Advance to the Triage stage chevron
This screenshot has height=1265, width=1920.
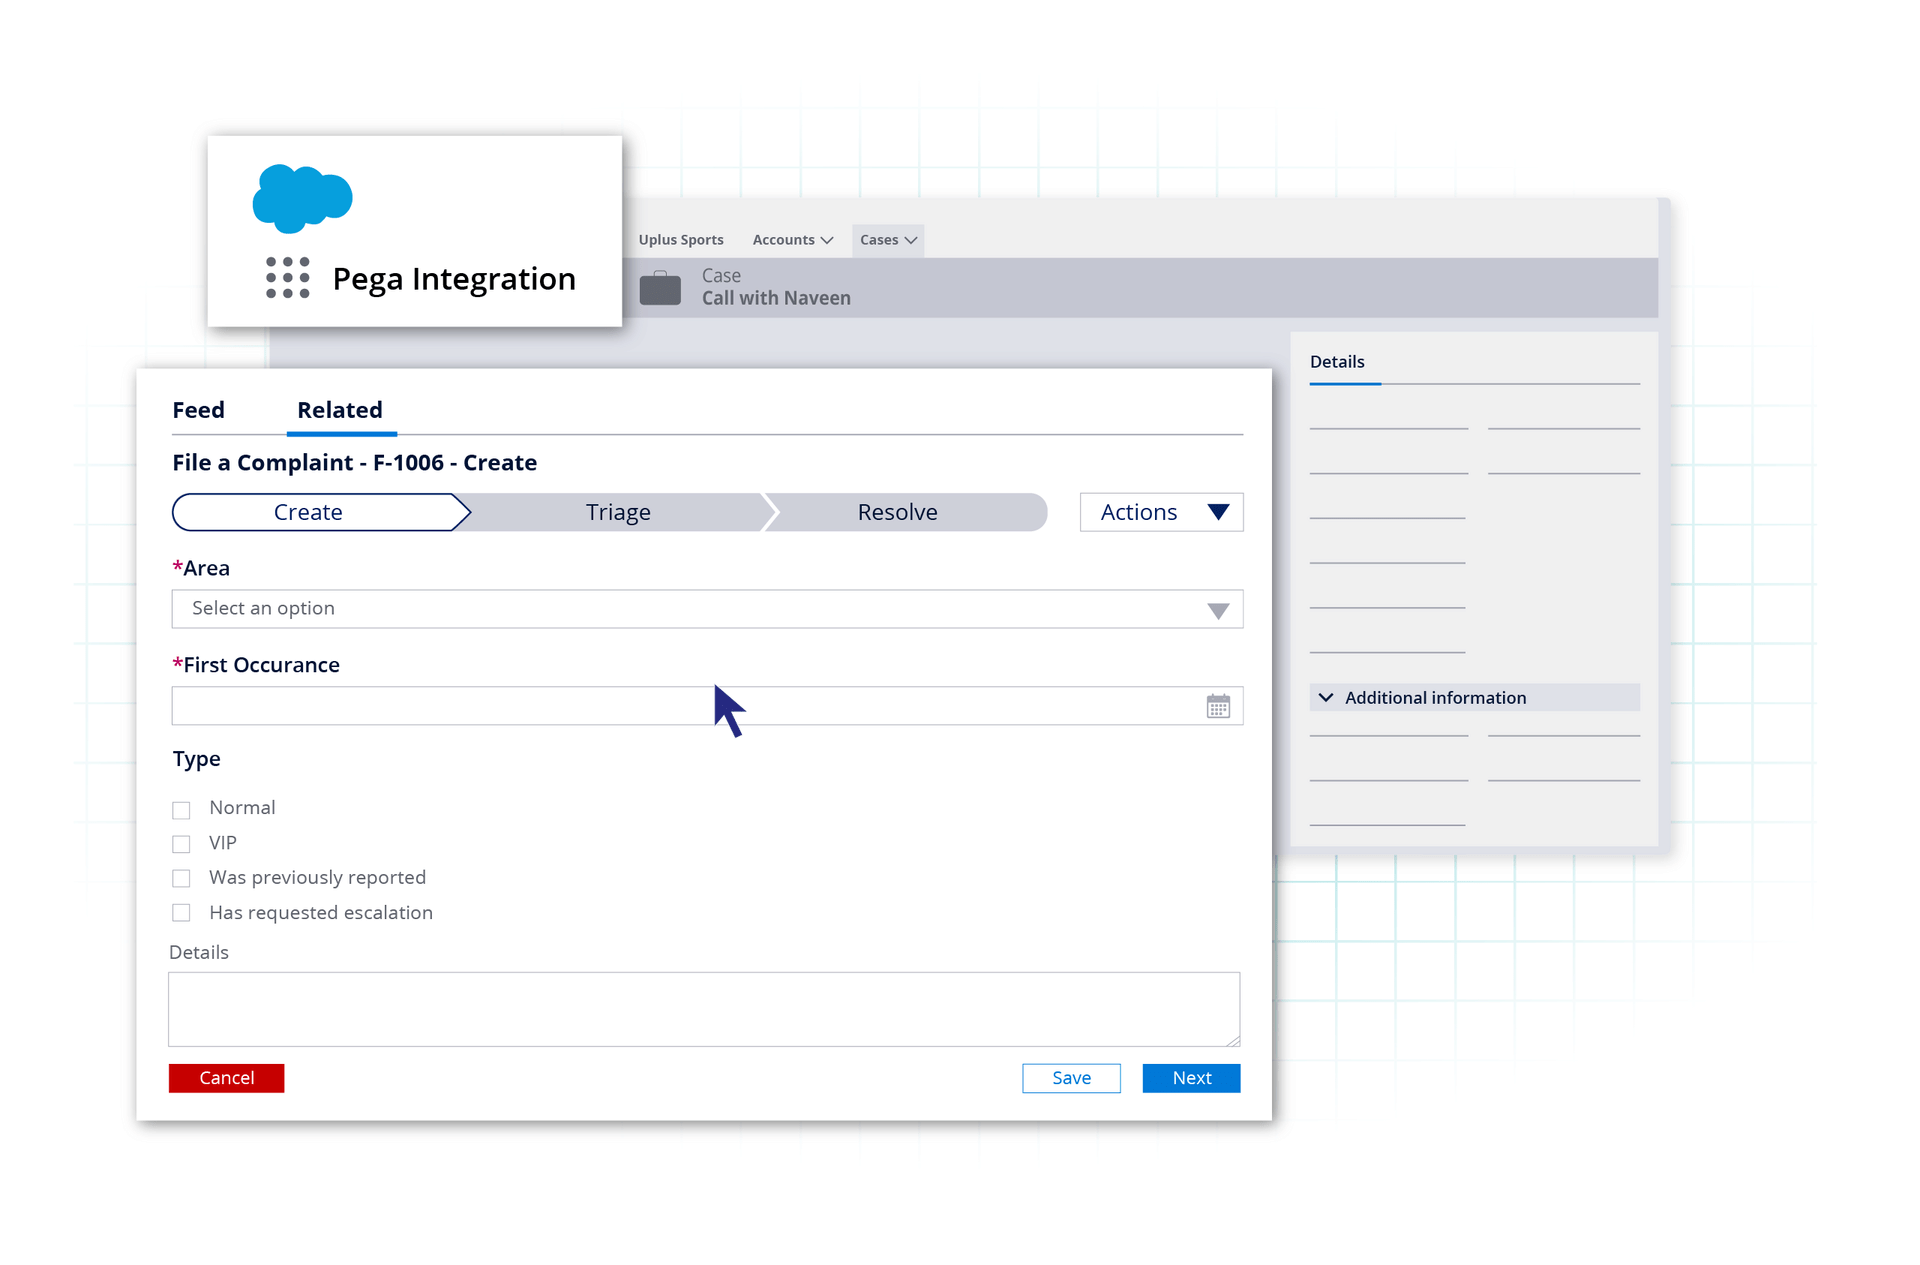point(617,511)
